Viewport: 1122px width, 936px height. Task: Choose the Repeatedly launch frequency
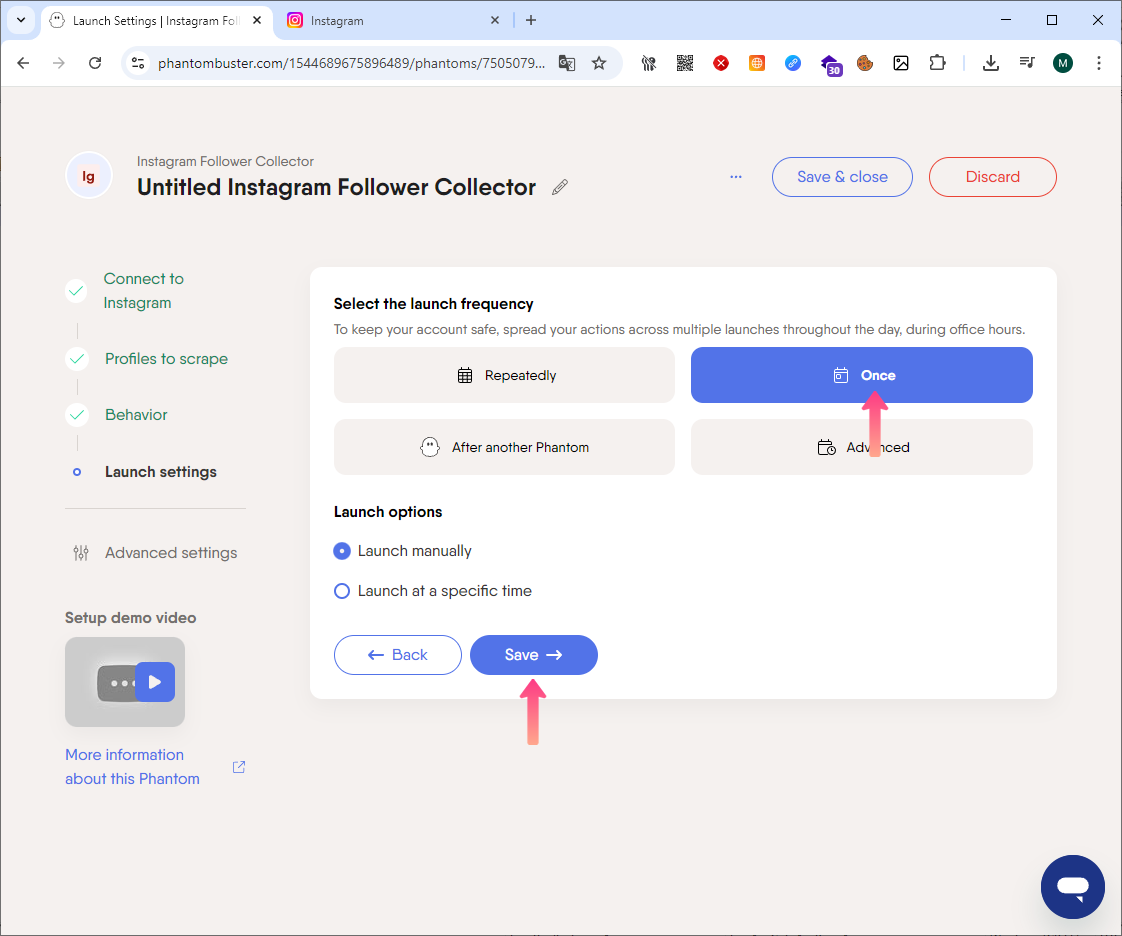pyautogui.click(x=504, y=375)
